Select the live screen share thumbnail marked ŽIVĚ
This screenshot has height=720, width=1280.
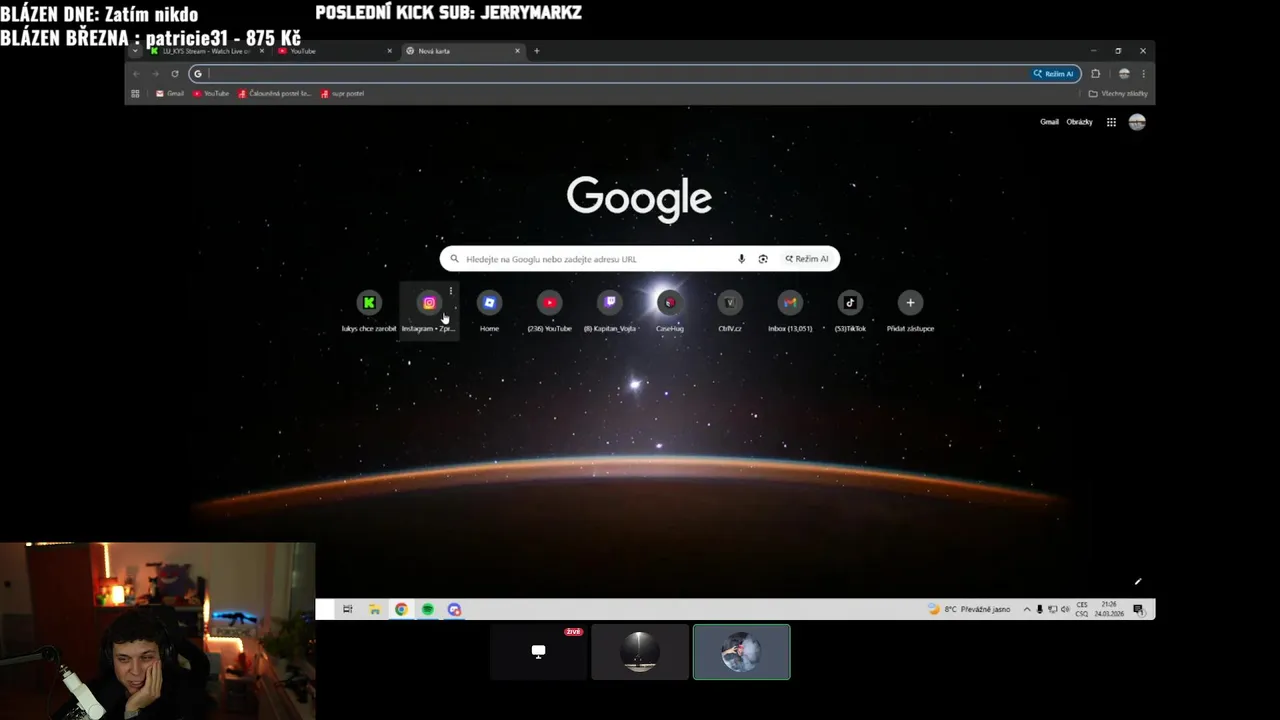coord(538,652)
